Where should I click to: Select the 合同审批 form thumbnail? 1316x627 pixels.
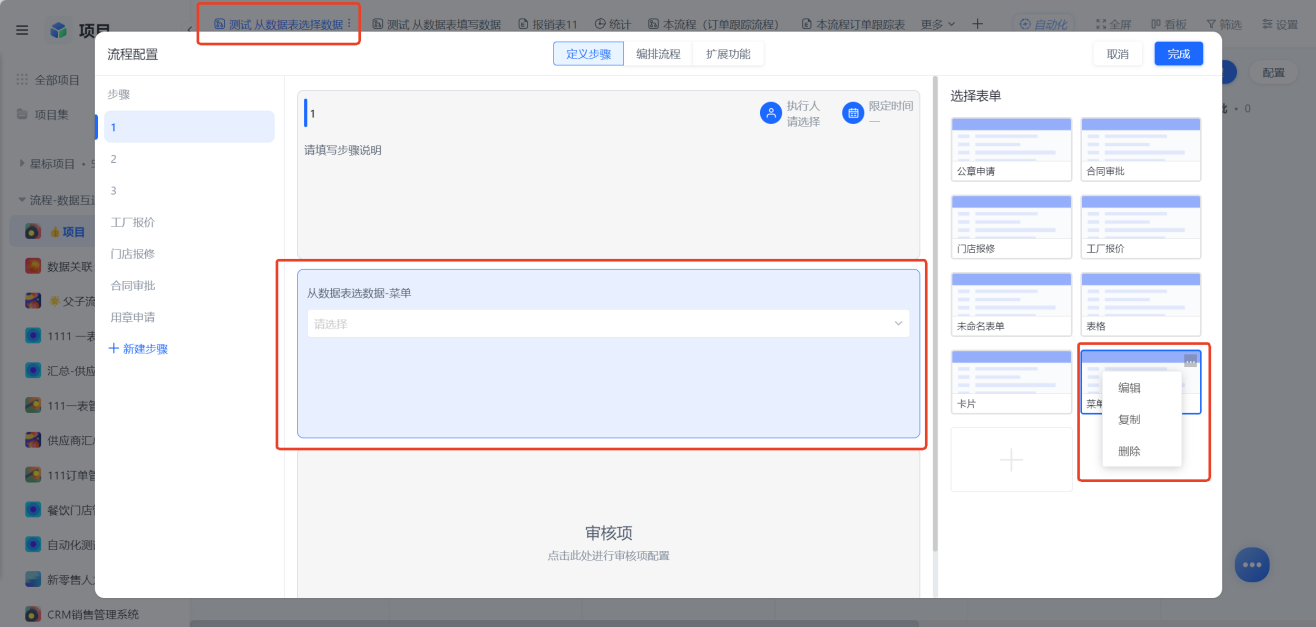(1141, 149)
